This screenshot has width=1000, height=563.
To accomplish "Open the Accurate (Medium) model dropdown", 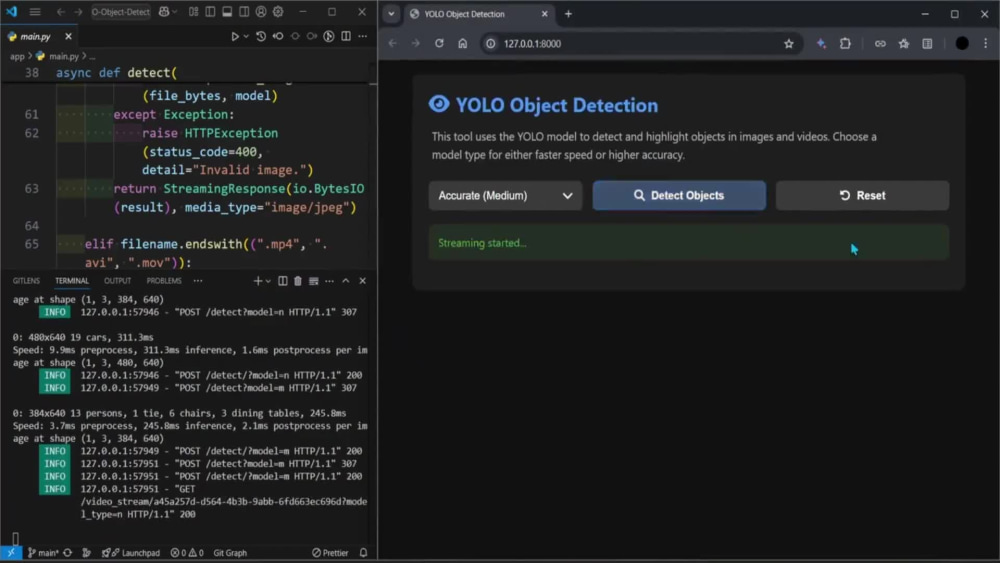I will coord(505,195).
